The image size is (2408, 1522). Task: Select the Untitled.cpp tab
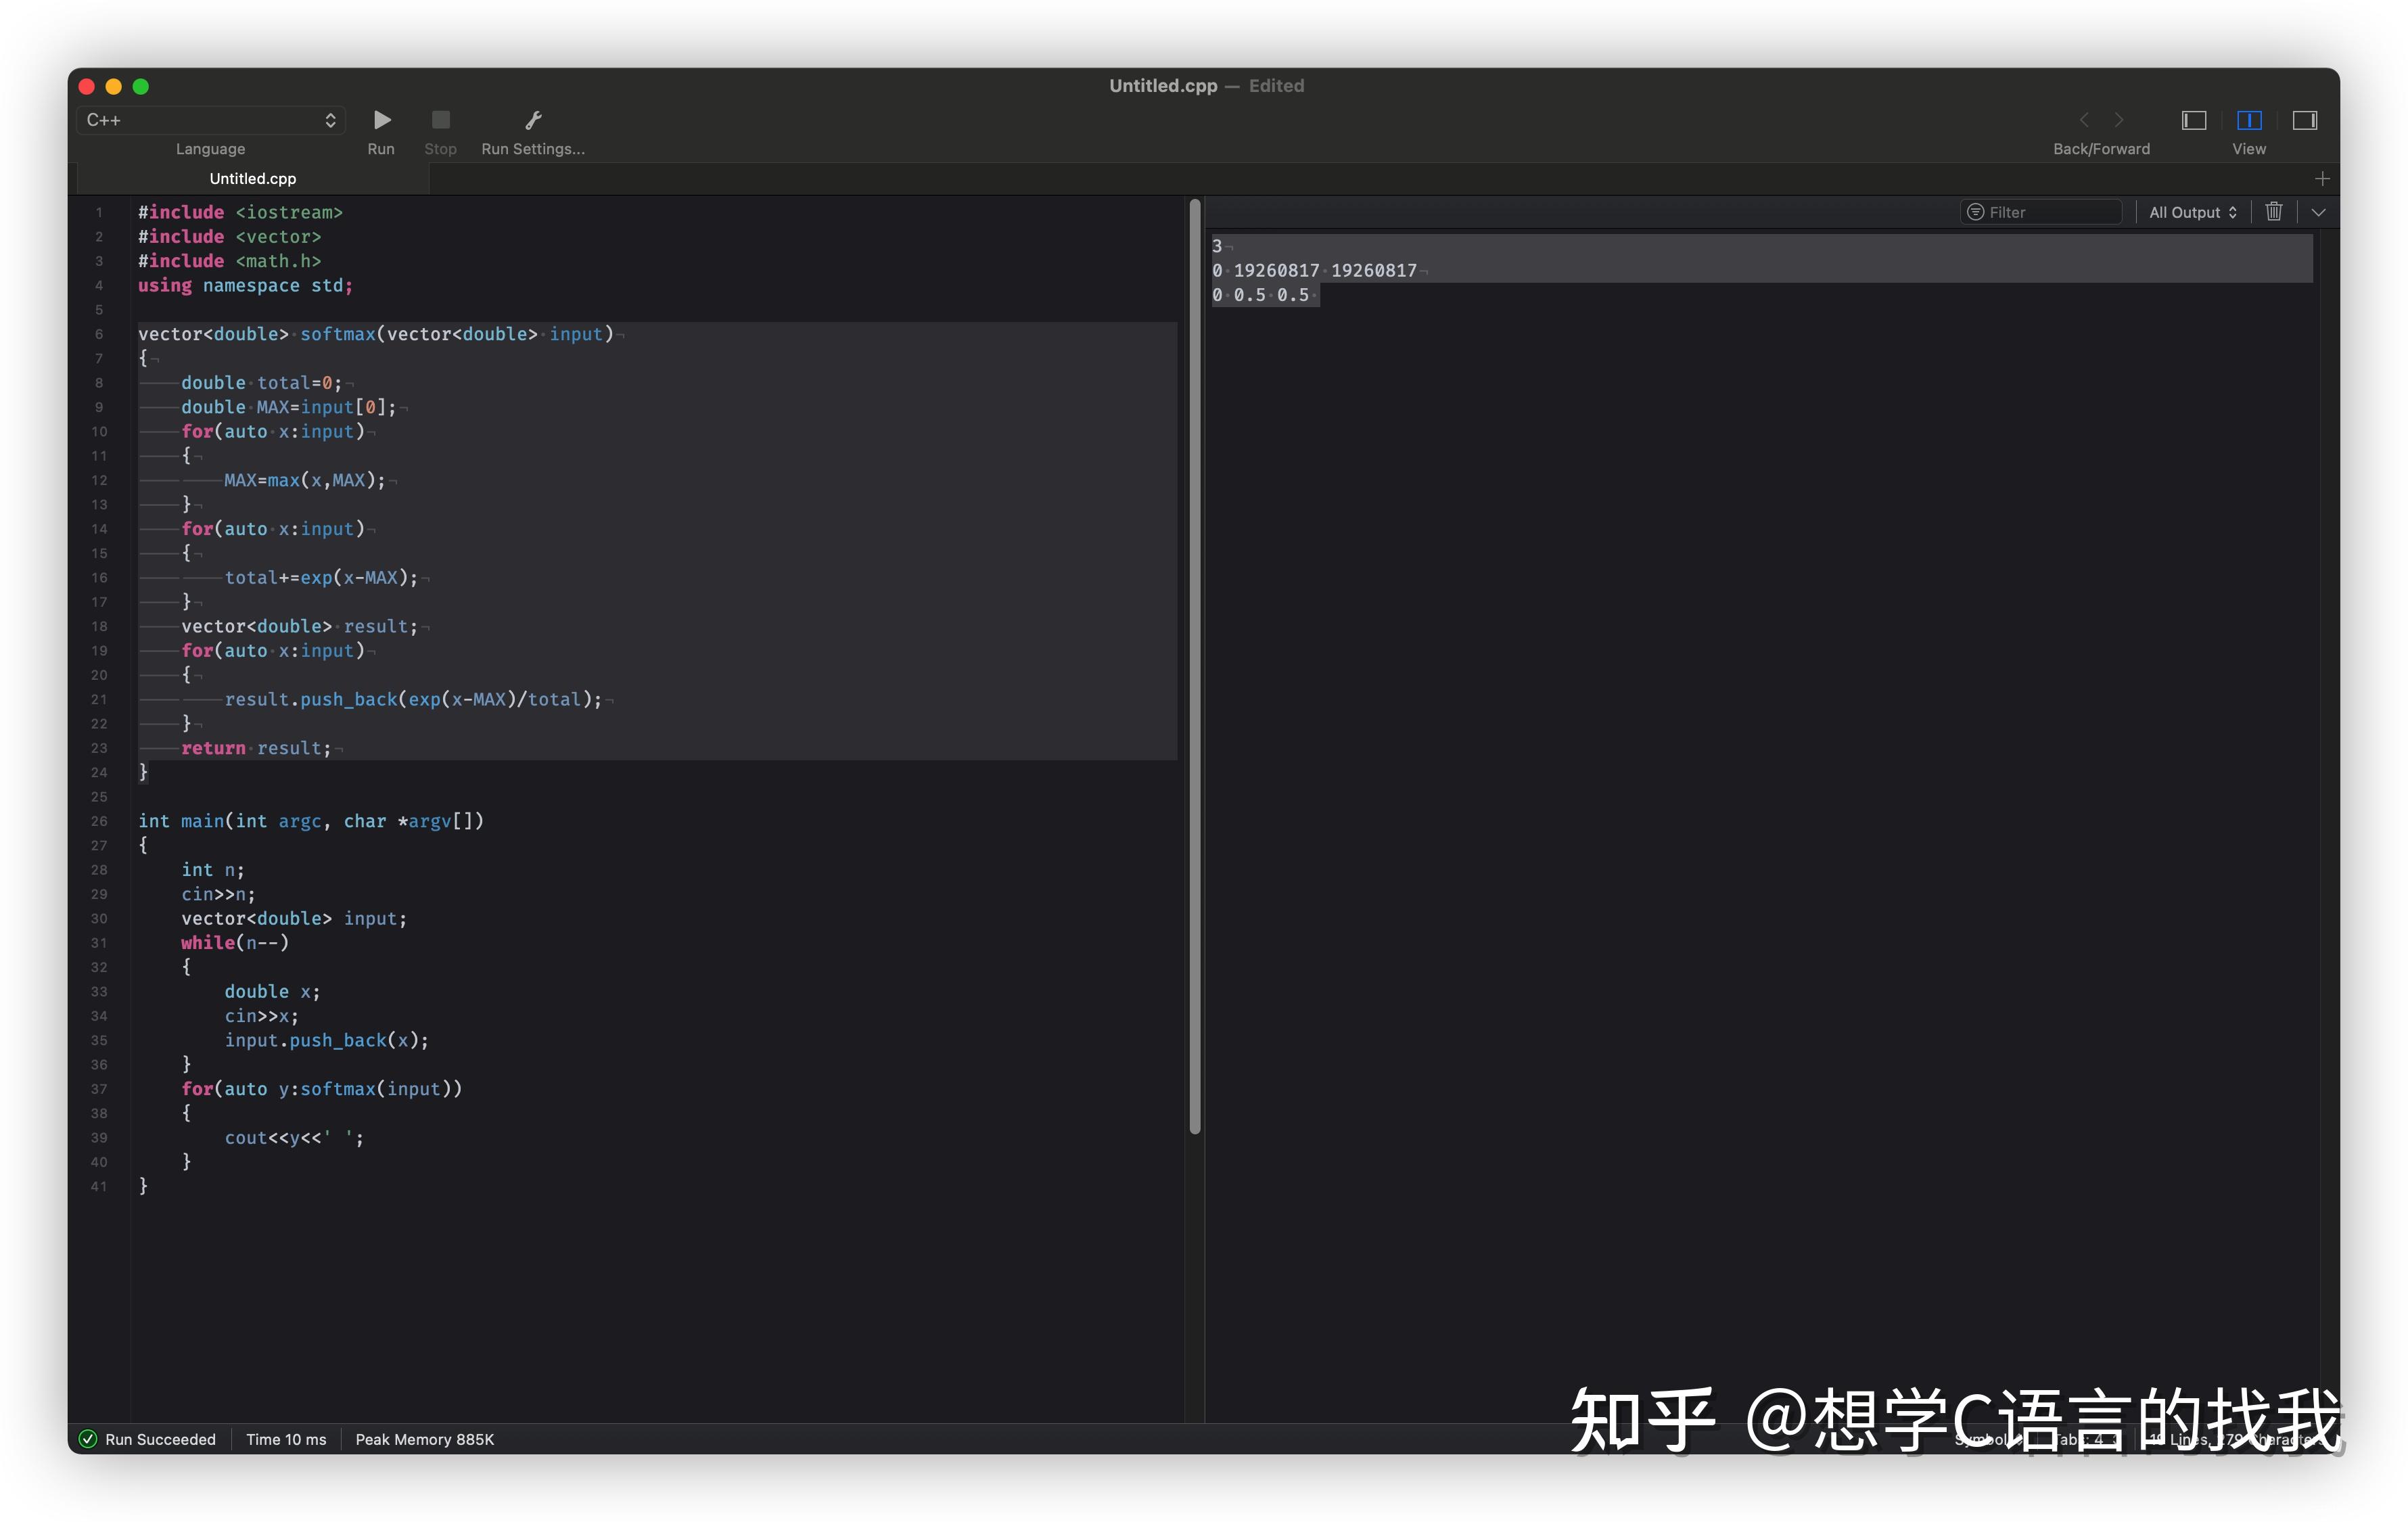253,179
